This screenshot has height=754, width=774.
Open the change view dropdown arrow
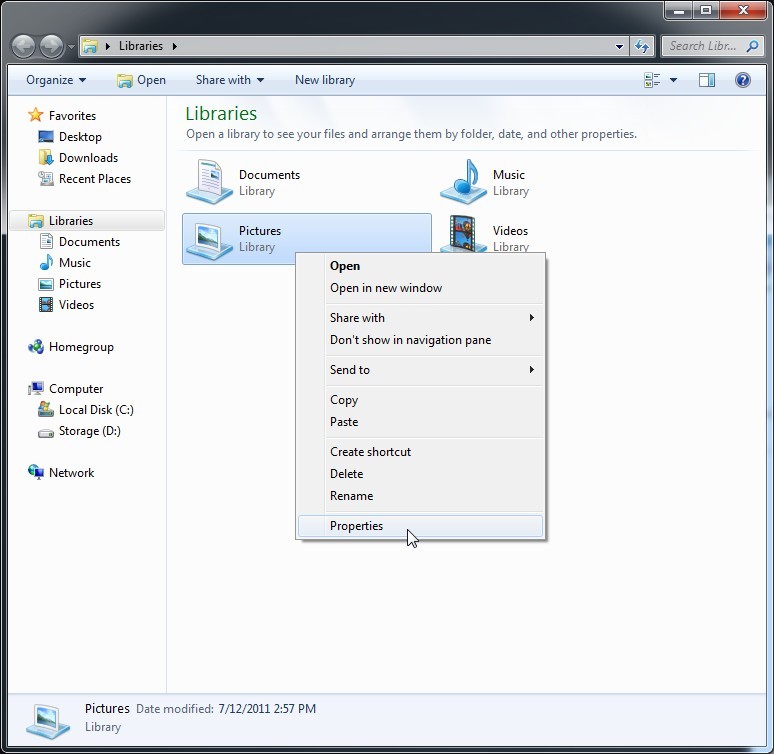click(x=673, y=80)
